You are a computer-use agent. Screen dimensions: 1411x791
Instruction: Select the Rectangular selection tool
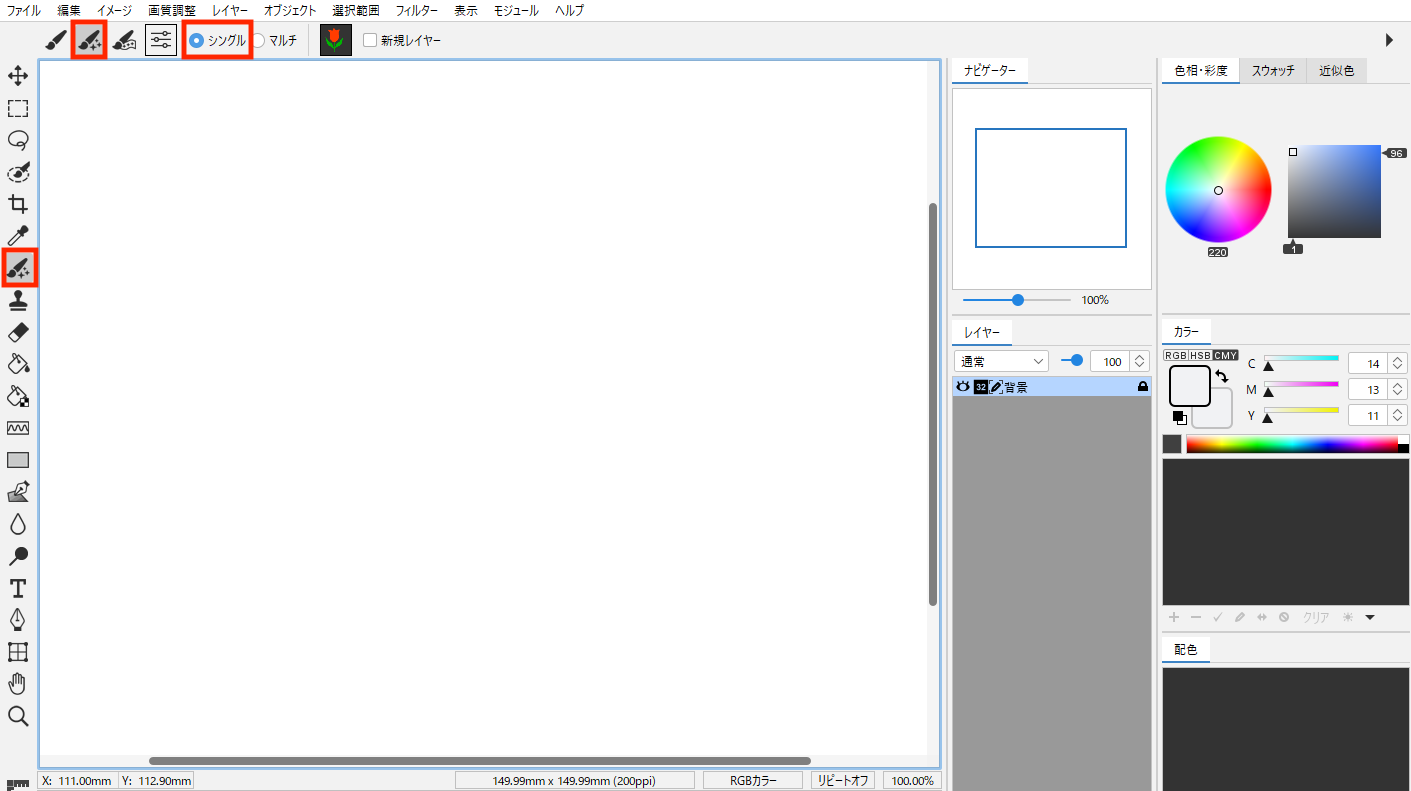[x=18, y=108]
